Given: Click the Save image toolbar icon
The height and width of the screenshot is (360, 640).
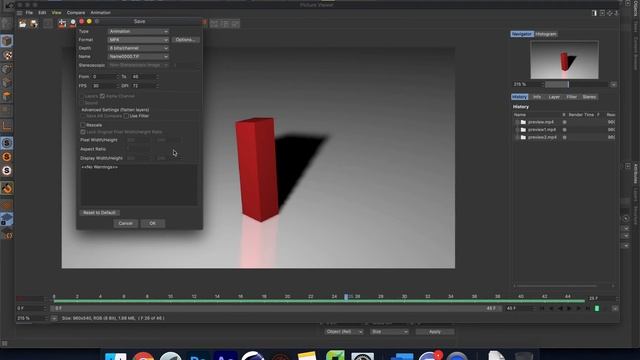Looking at the screenshot, I should (33, 24).
